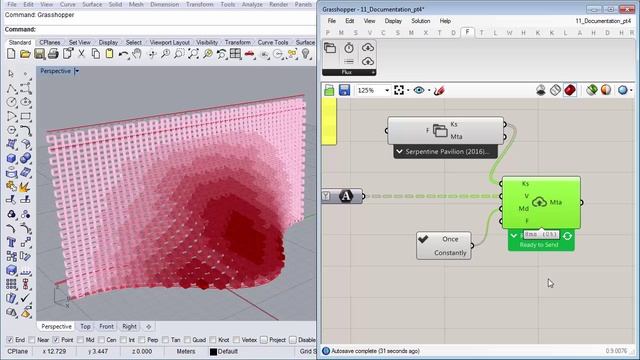This screenshot has width=640, height=360.
Task: Click the Cut scissors icon
Action: 81,54
